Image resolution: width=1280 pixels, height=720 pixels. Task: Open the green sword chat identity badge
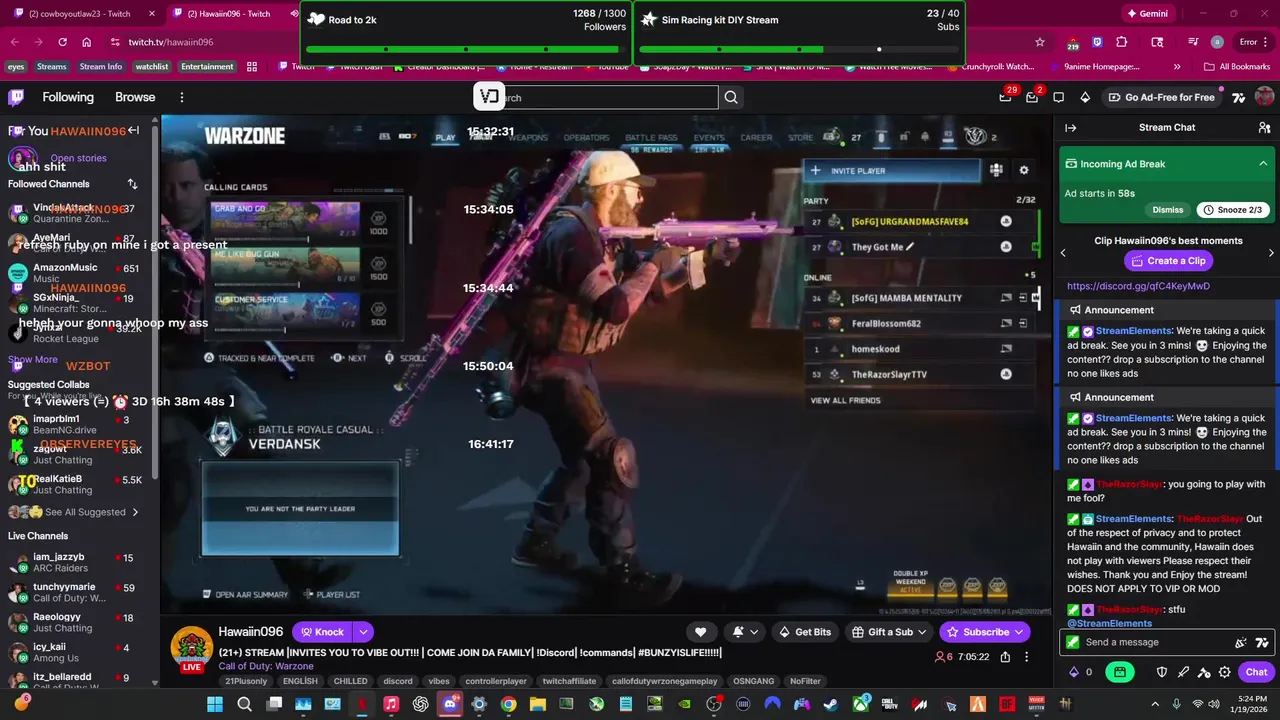pos(1073,642)
